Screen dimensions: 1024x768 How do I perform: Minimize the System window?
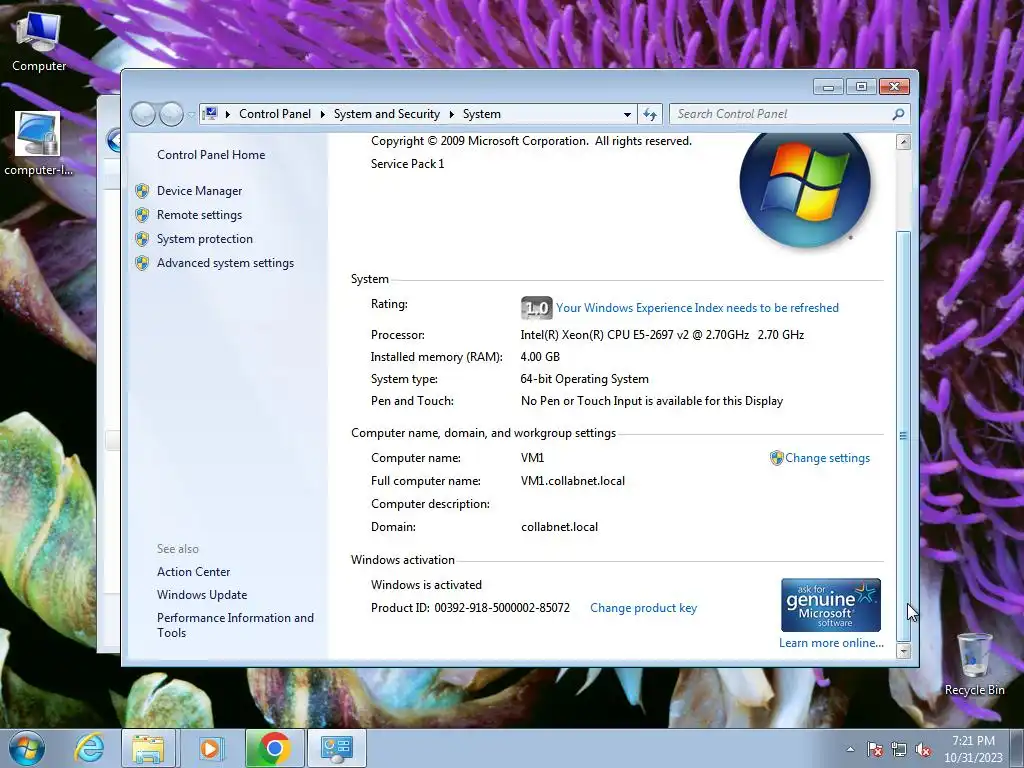(x=829, y=86)
